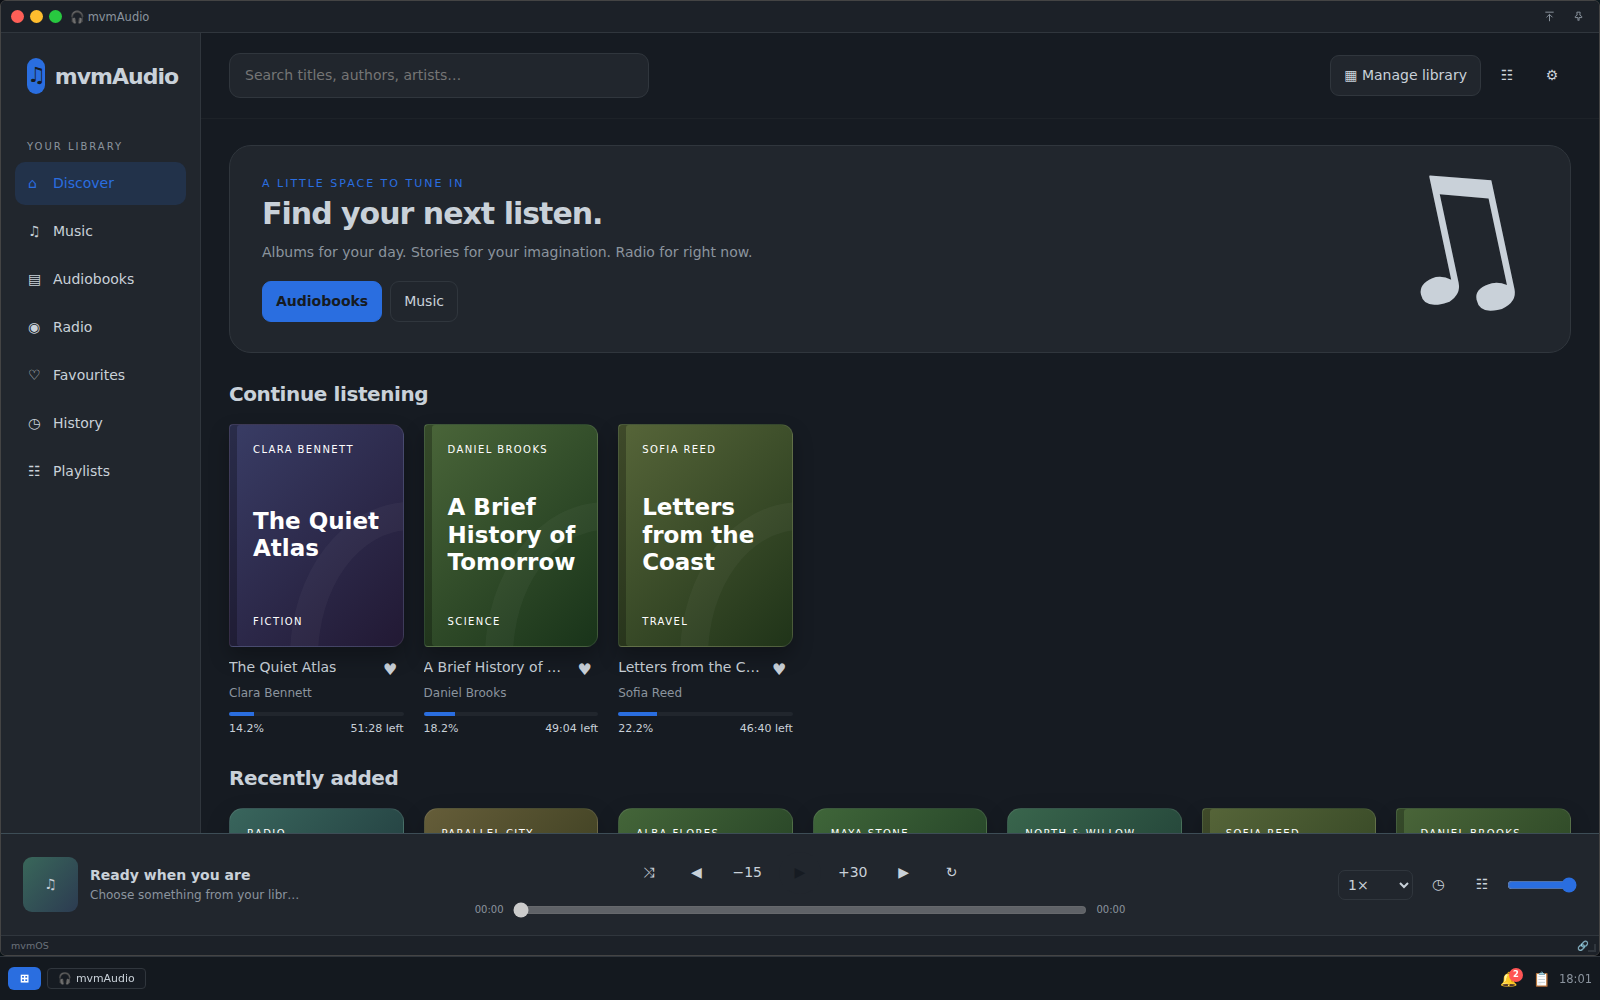Open the sleep timer clock icon

(1438, 885)
